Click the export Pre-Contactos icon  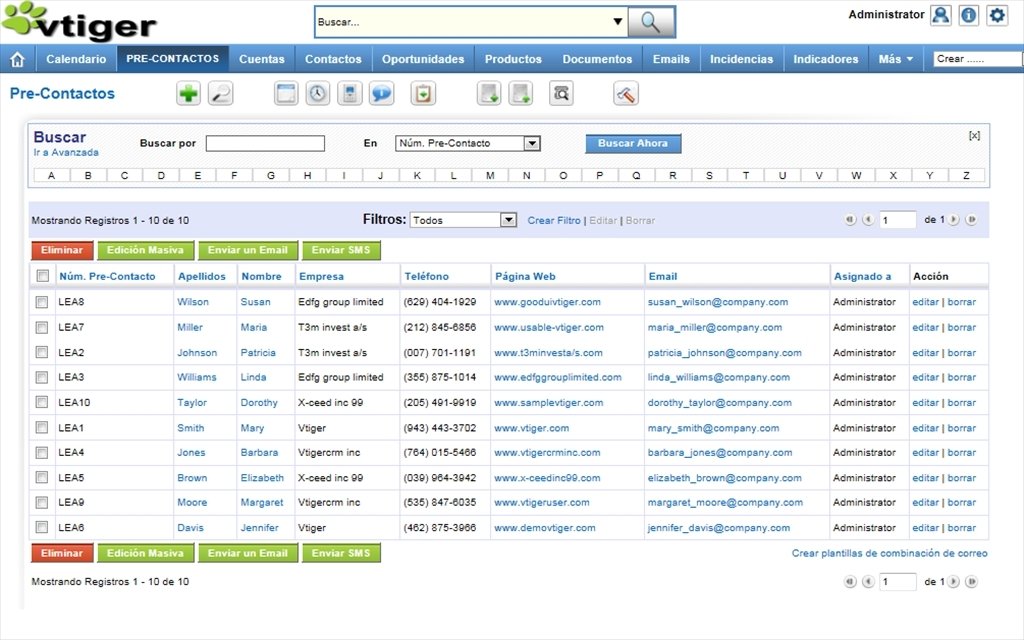coord(521,93)
